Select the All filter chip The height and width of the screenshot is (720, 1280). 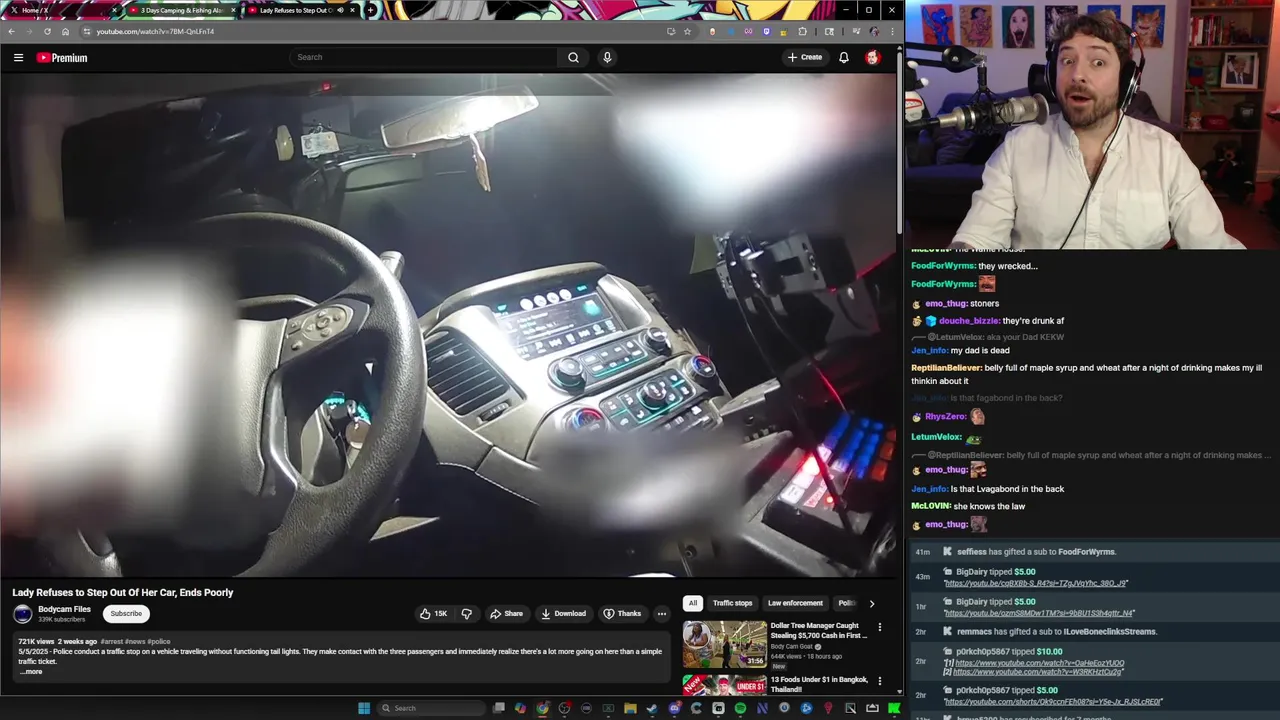pos(692,603)
